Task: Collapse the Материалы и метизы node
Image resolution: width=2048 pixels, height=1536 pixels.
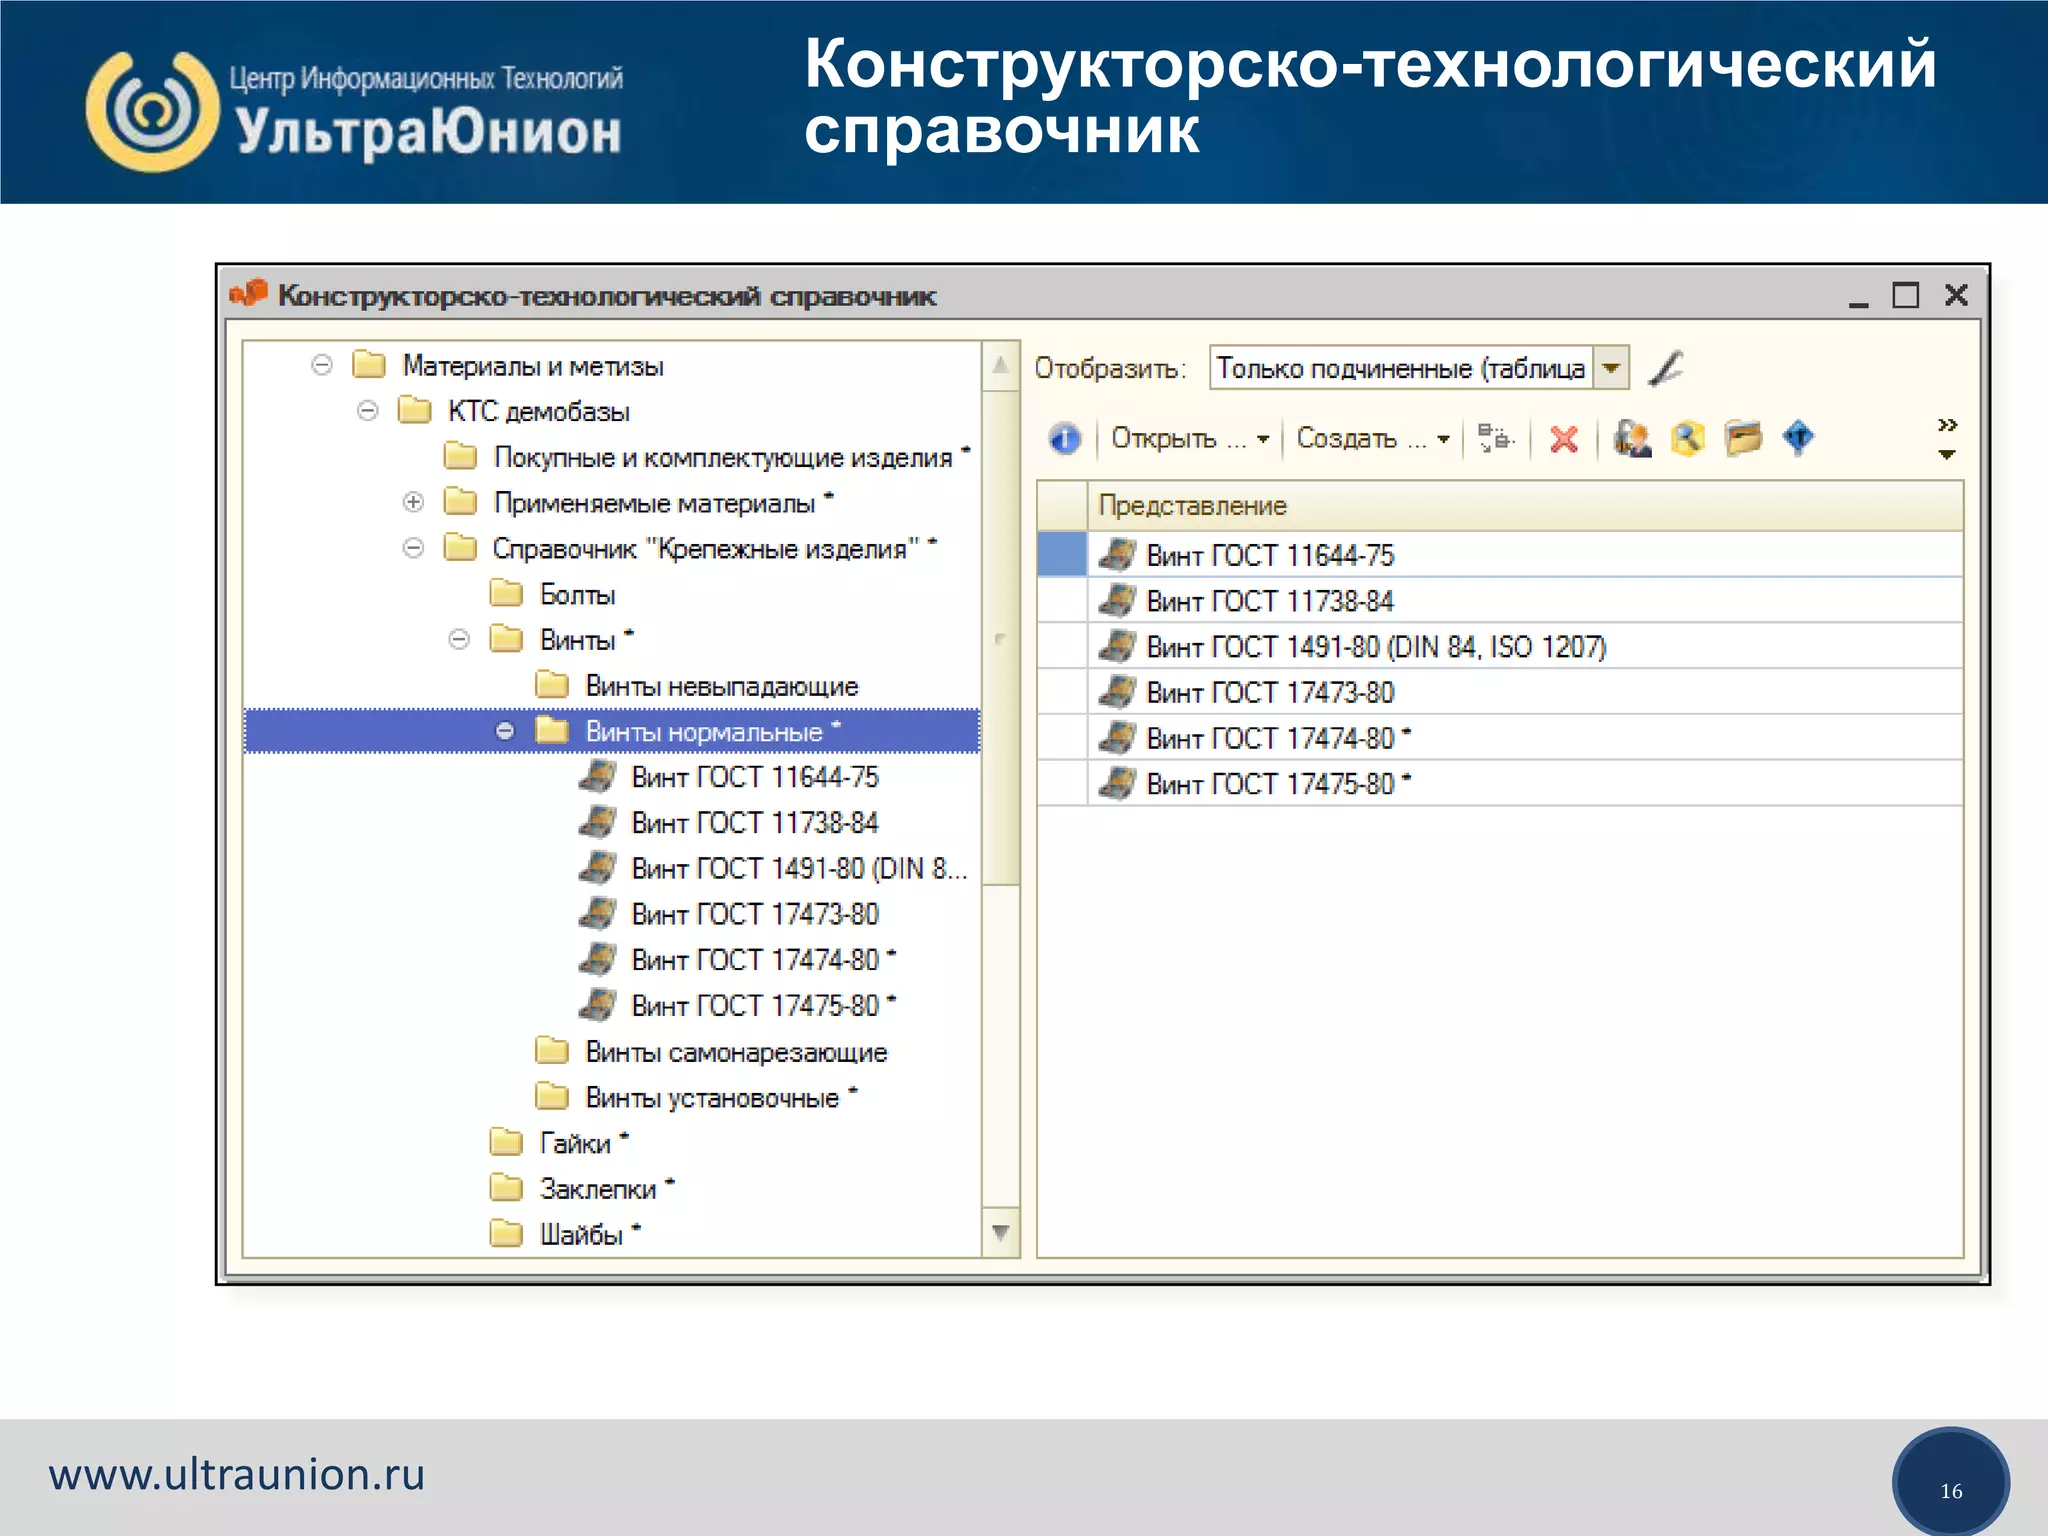Action: (322, 365)
